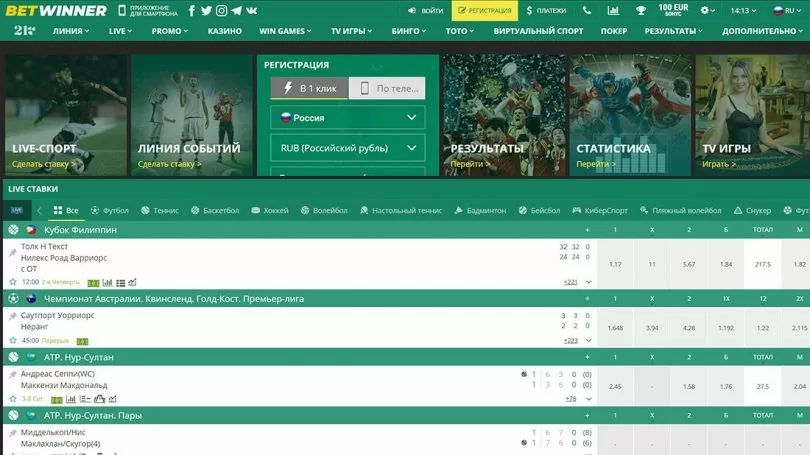Viewport: 810px width, 455px height.
Task: Open the 14:13 time zone dropdown
Action: pyautogui.click(x=743, y=10)
